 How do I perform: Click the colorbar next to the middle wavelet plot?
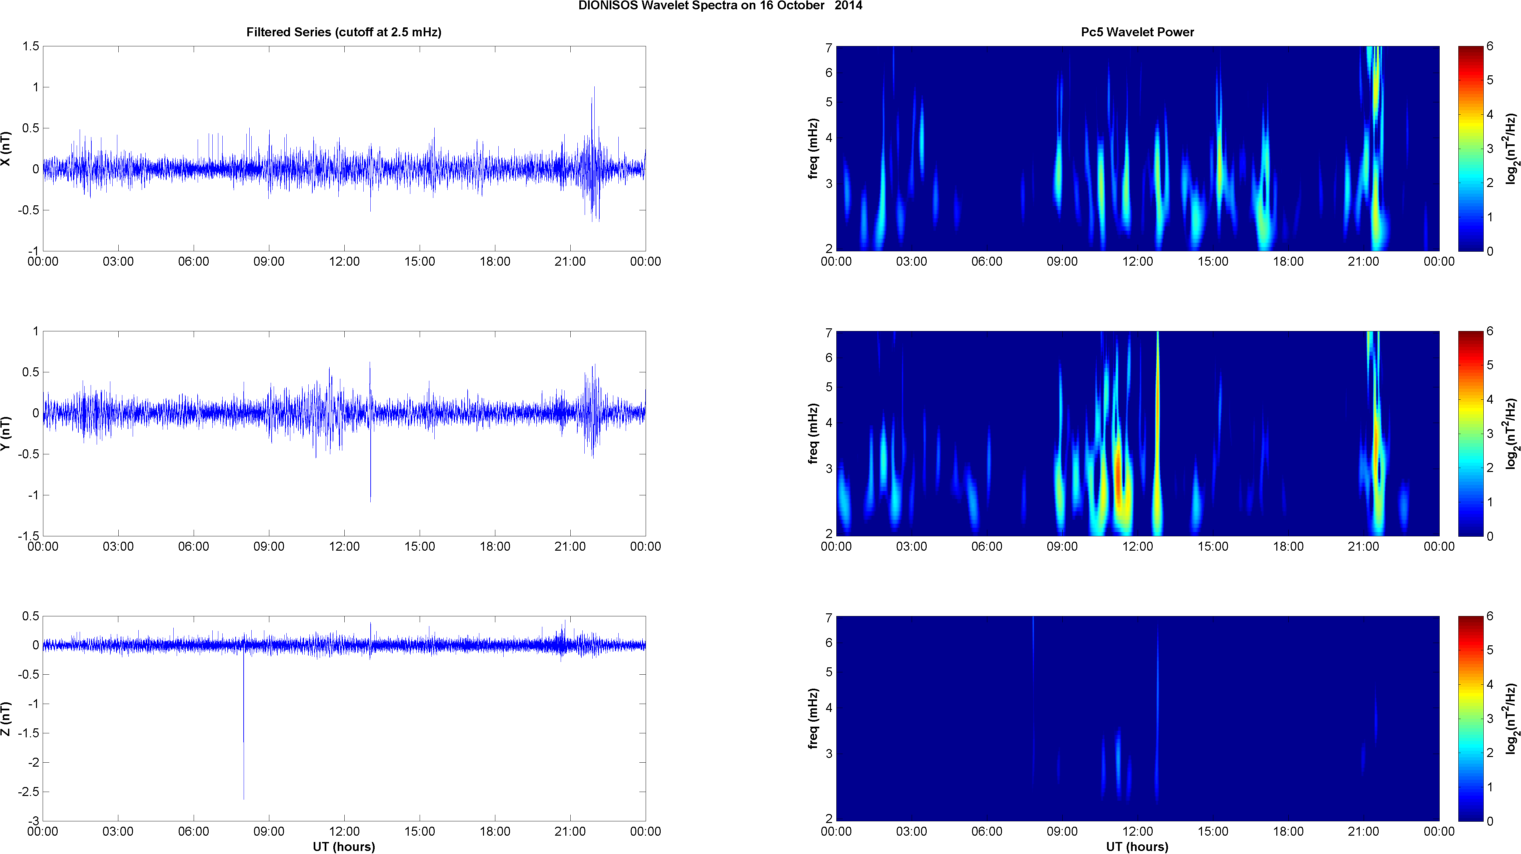1470,434
